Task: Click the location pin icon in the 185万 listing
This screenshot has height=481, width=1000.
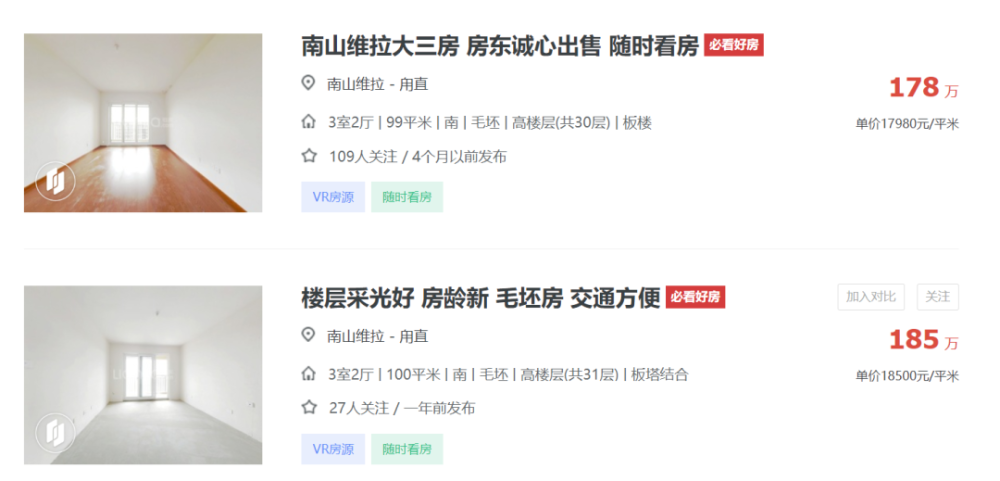Action: pos(309,335)
